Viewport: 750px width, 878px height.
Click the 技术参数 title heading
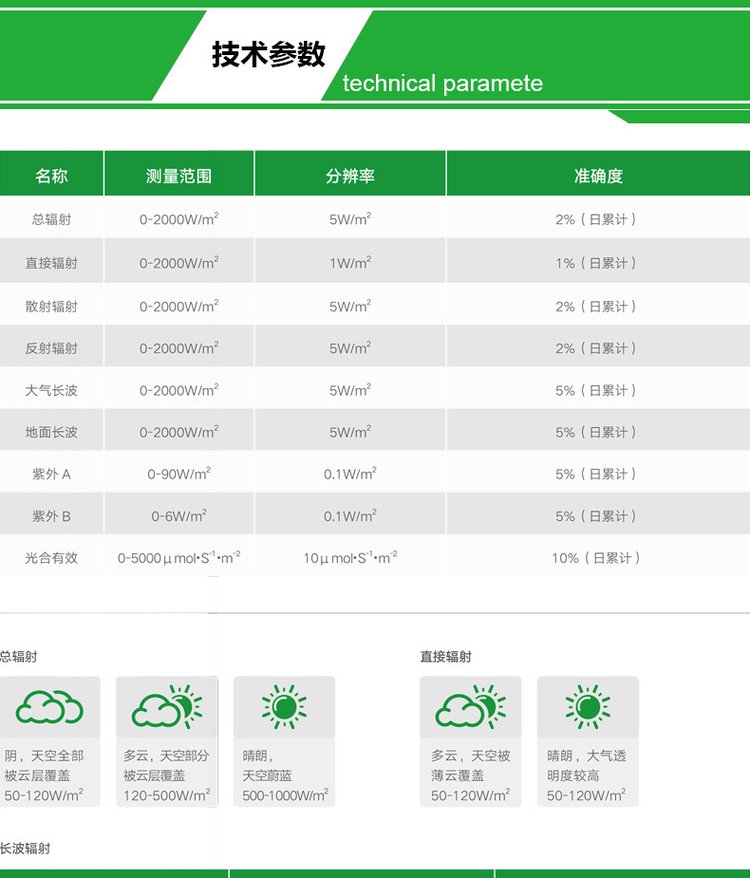268,54
